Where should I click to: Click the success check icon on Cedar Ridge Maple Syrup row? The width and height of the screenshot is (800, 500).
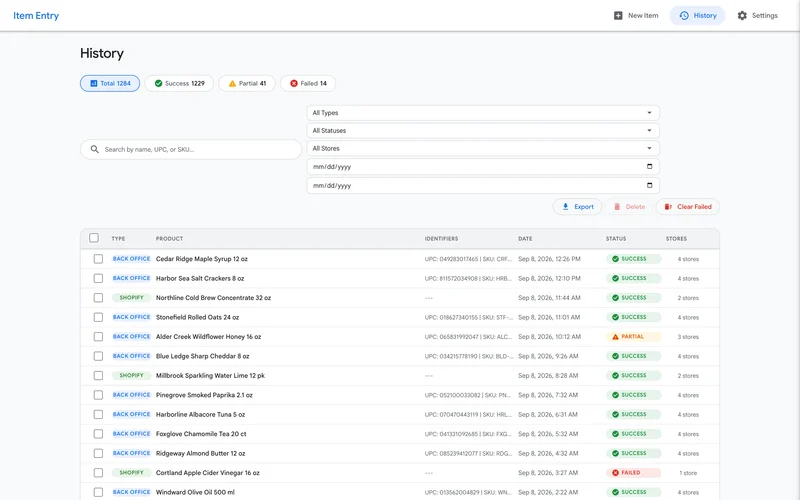(x=615, y=259)
